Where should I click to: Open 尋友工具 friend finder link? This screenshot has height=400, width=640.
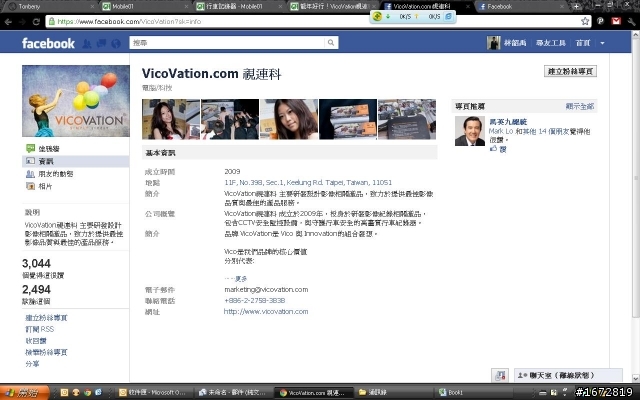[x=551, y=43]
